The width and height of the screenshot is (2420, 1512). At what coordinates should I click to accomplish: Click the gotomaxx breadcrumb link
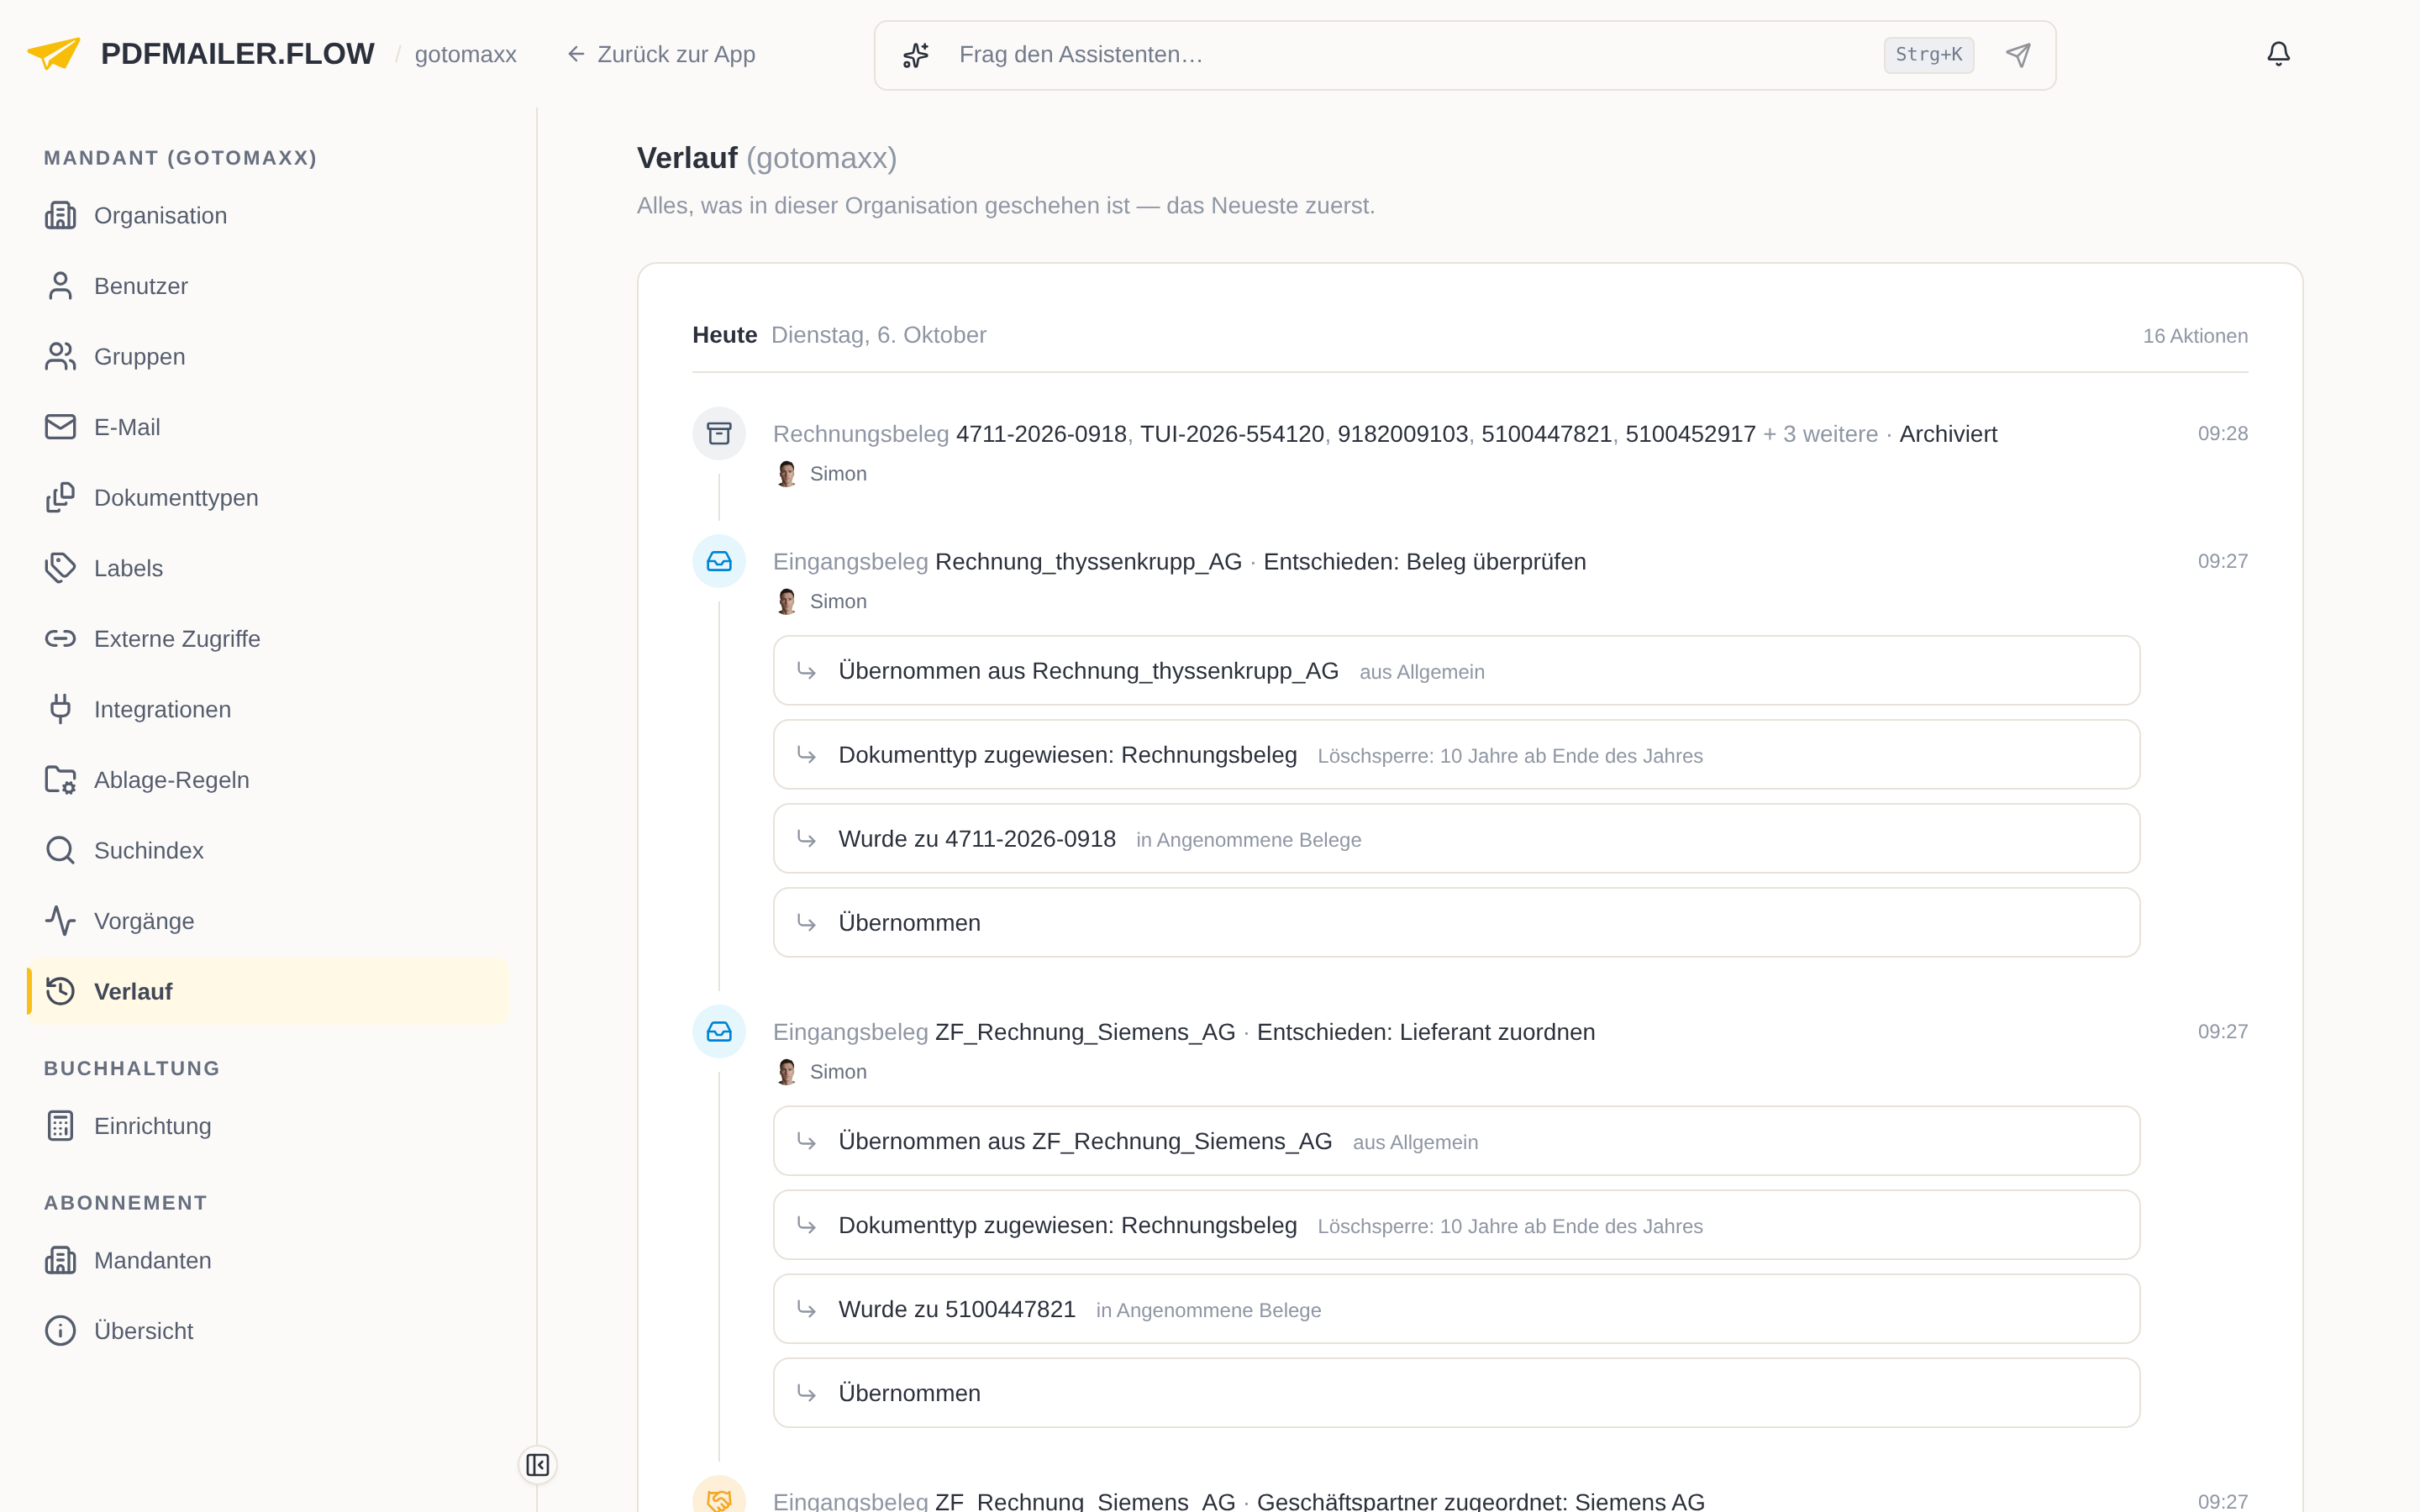(465, 54)
